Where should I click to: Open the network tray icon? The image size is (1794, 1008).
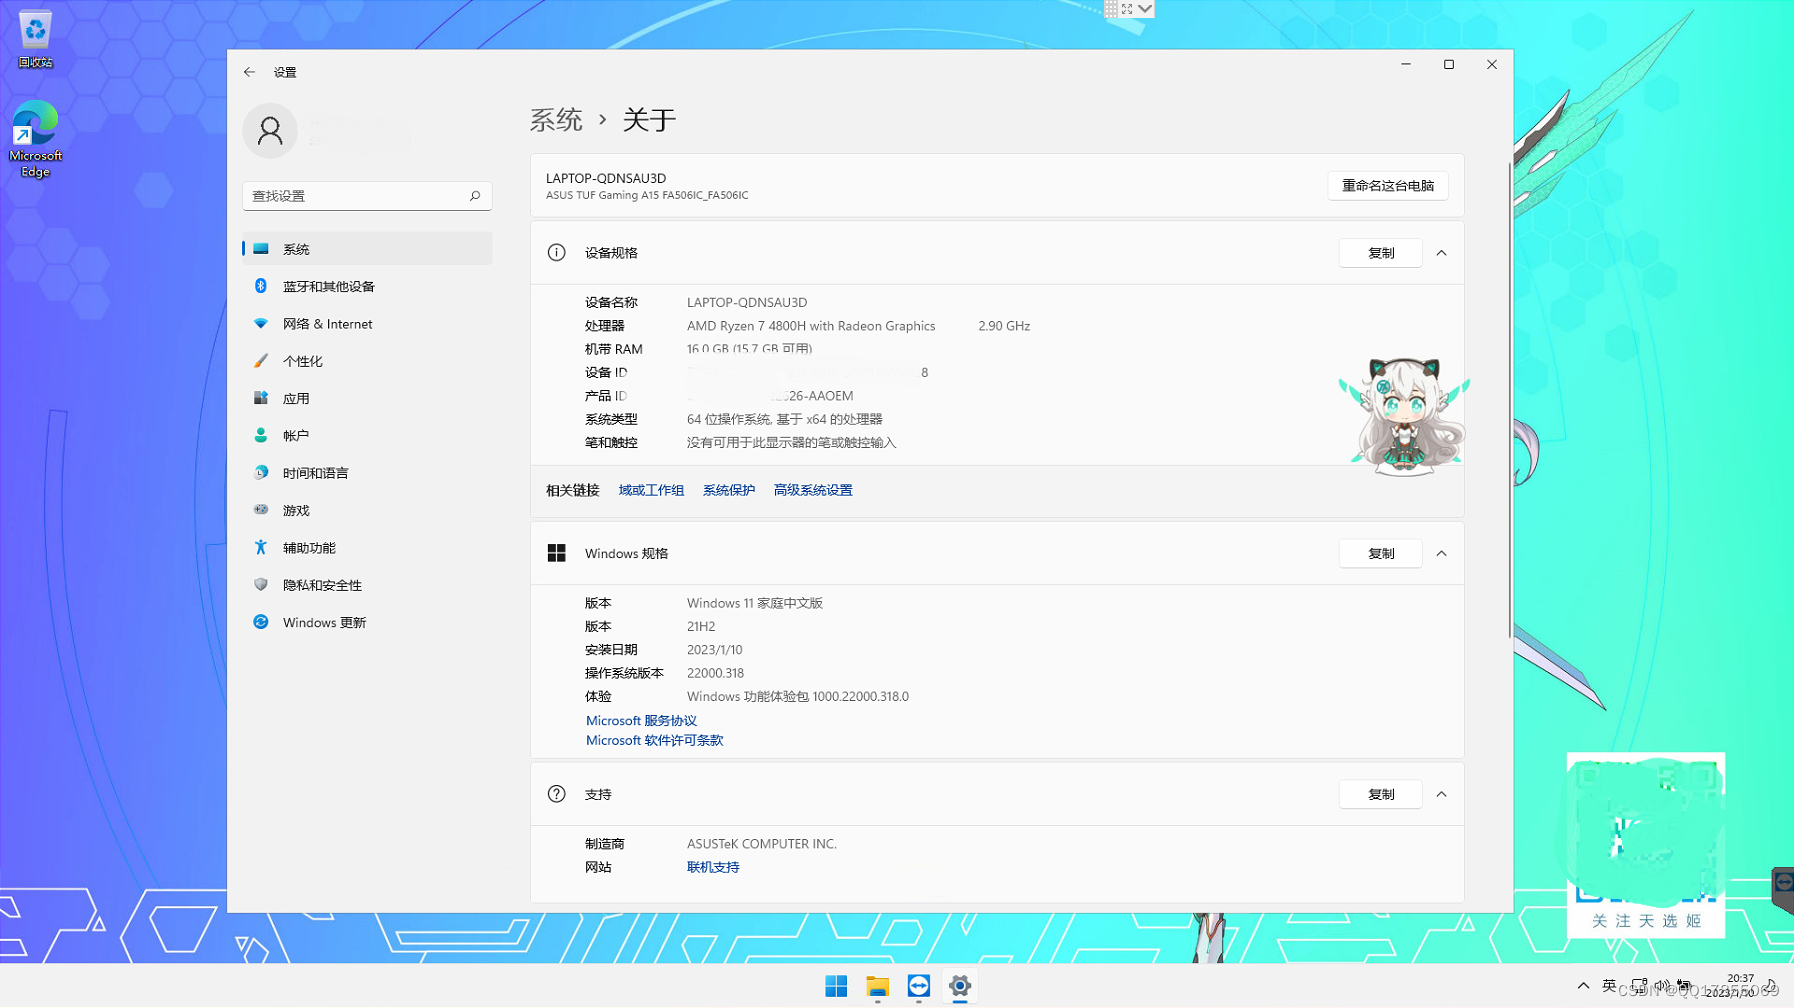pos(1638,986)
